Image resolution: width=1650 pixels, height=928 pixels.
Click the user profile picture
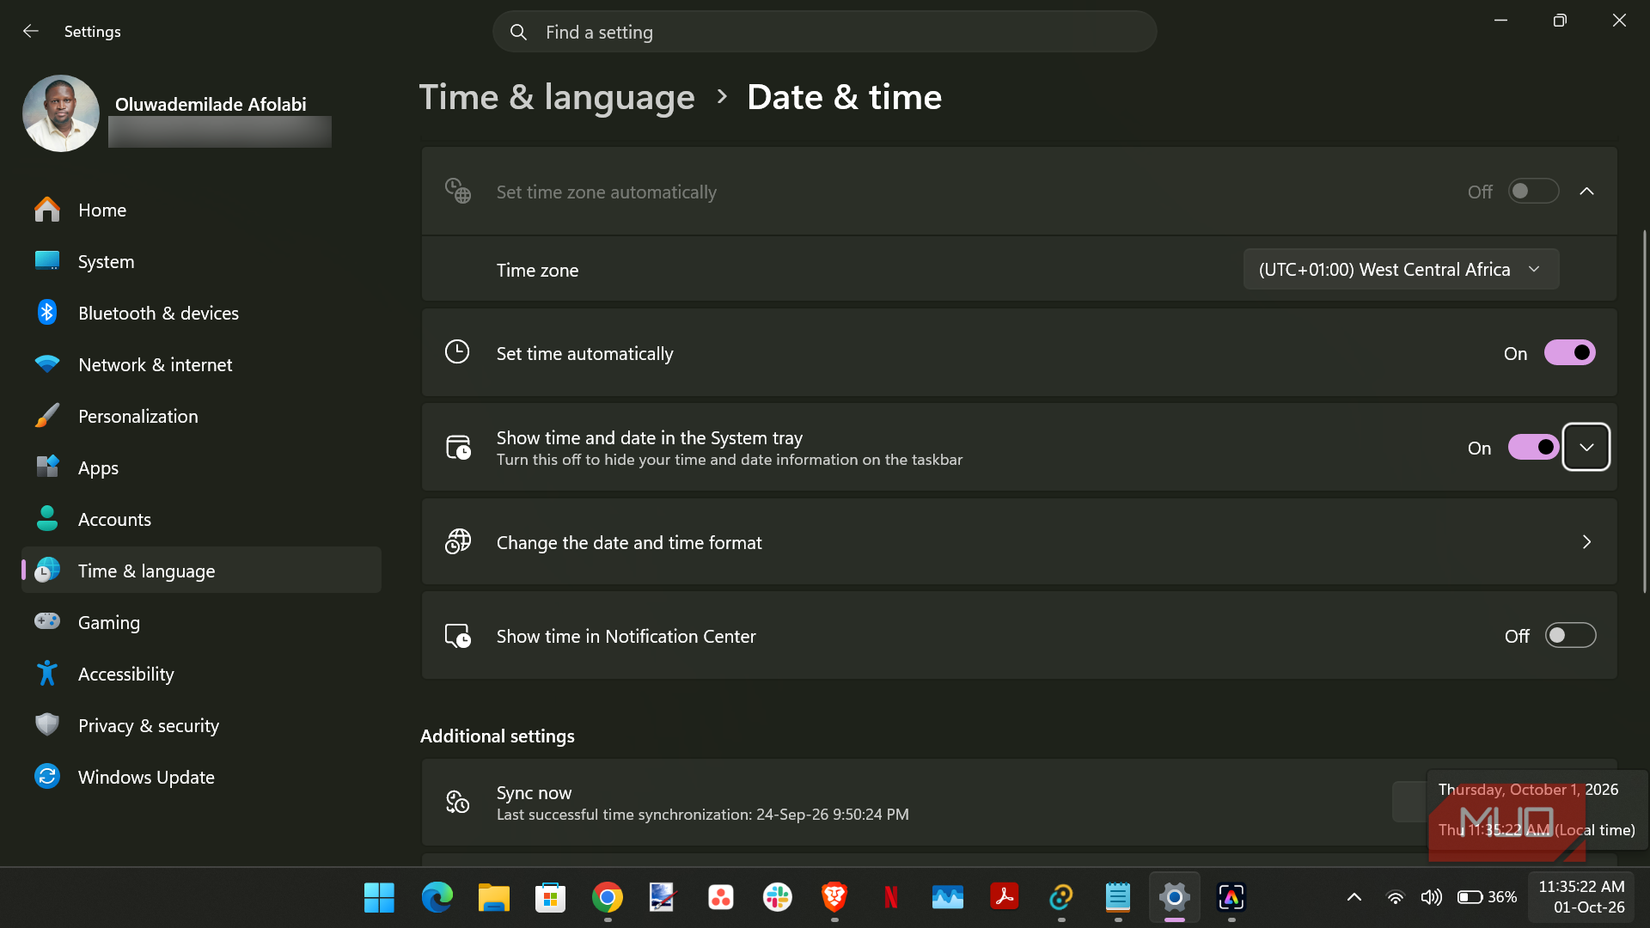[x=61, y=113]
